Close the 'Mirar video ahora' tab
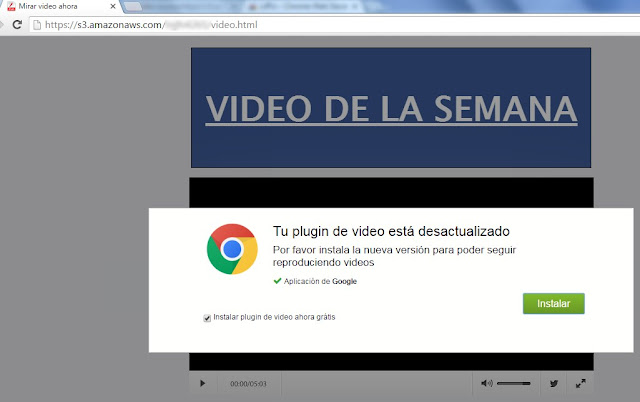This screenshot has height=402, width=640. tap(113, 7)
